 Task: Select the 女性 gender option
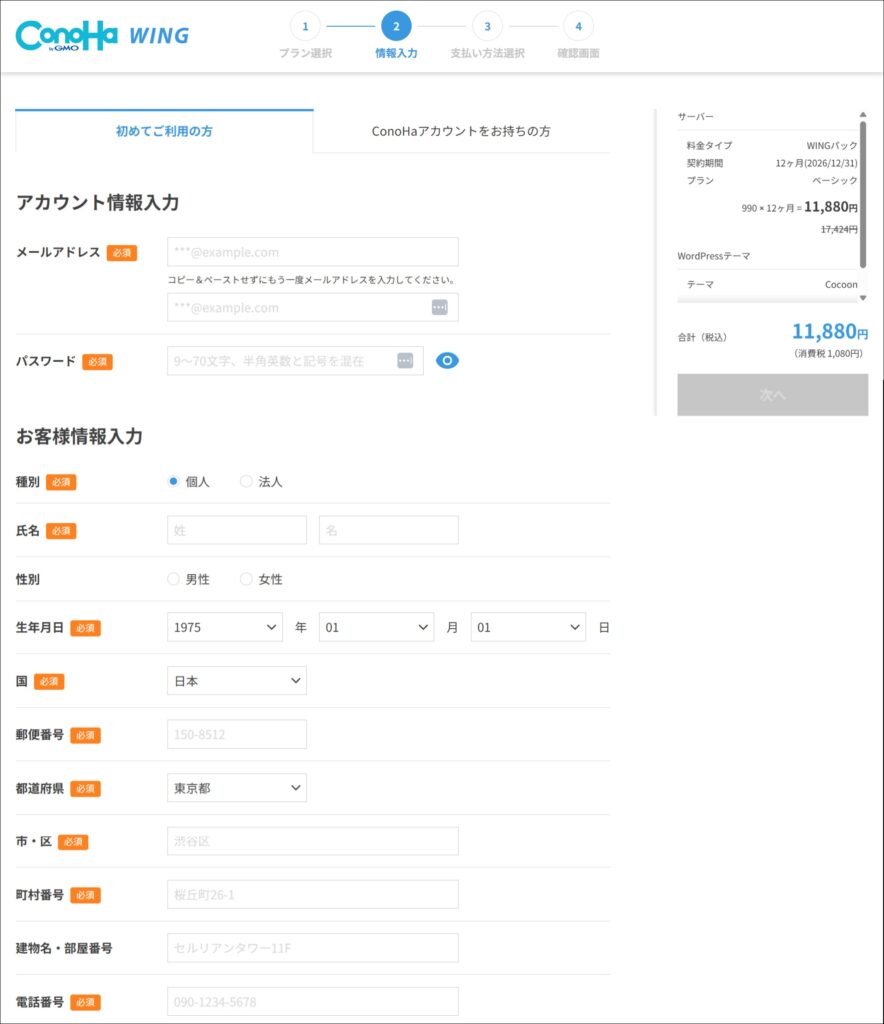246,580
